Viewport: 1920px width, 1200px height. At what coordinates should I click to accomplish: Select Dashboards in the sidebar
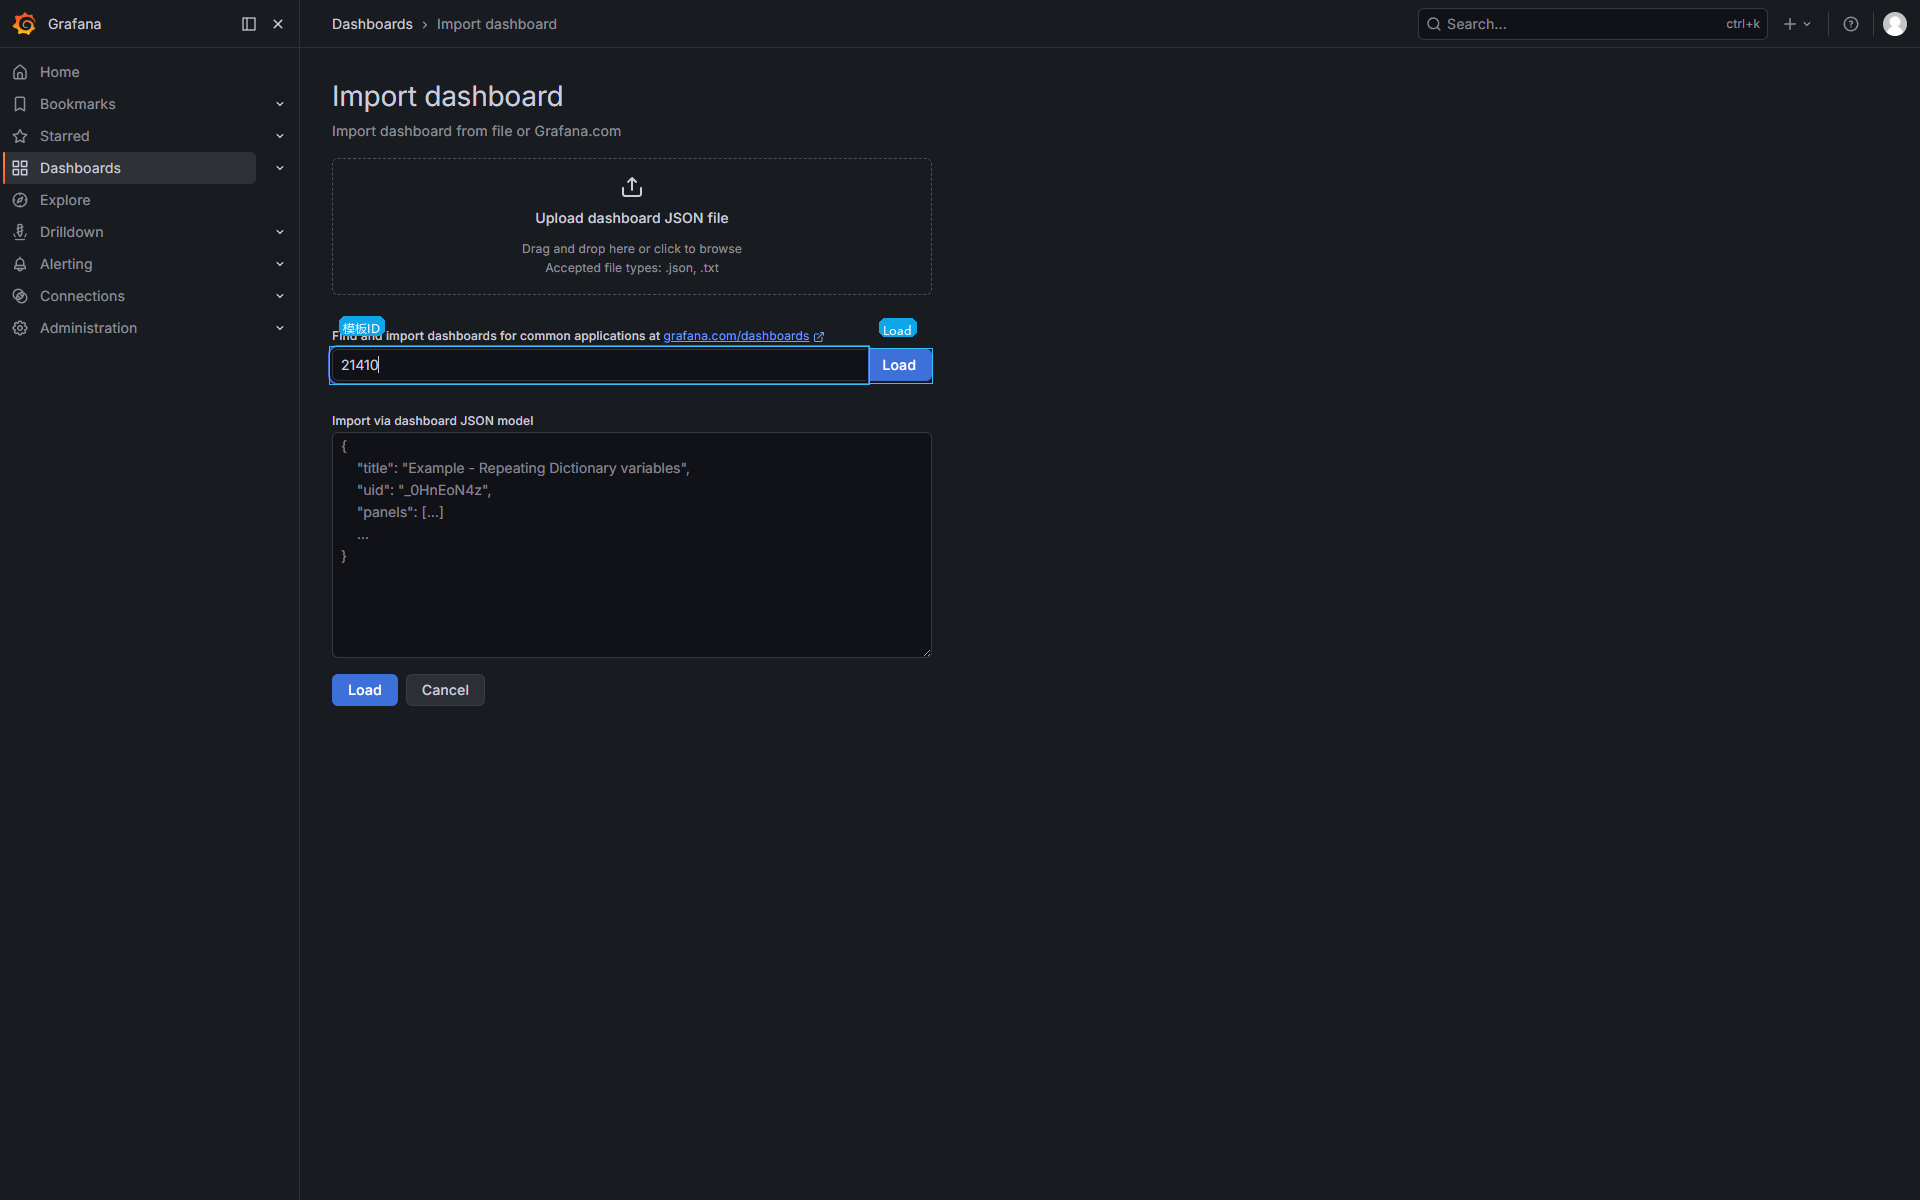(x=130, y=168)
